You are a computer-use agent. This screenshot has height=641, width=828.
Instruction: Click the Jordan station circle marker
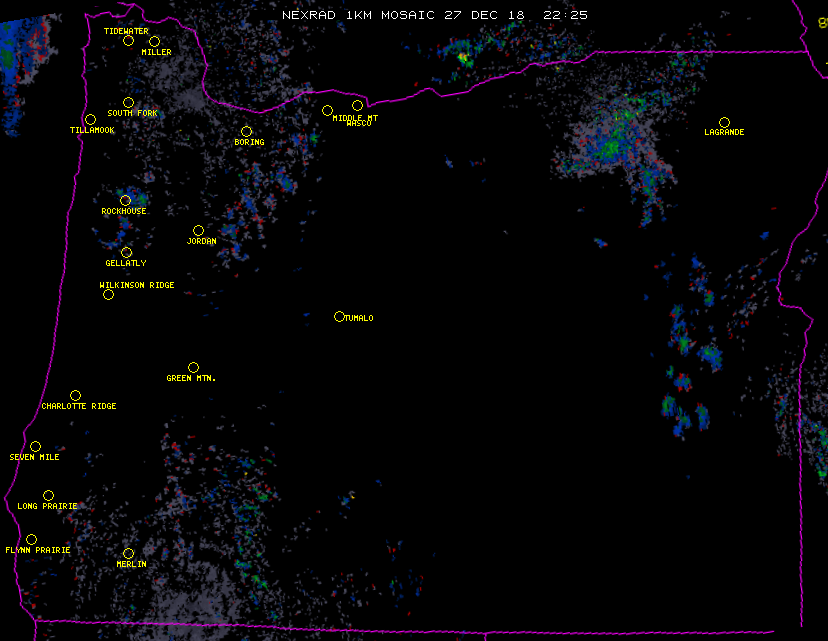click(198, 230)
